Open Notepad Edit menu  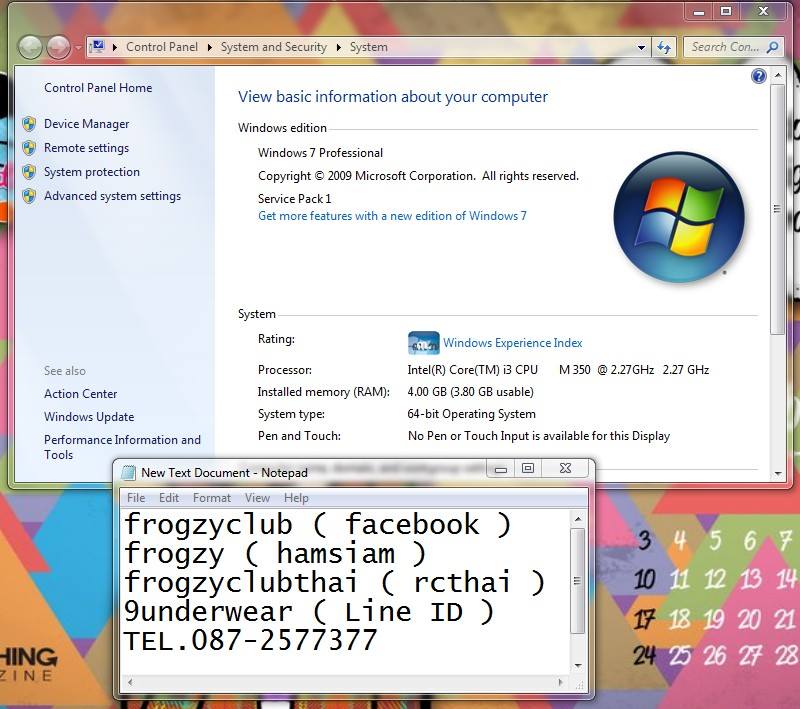pos(169,498)
